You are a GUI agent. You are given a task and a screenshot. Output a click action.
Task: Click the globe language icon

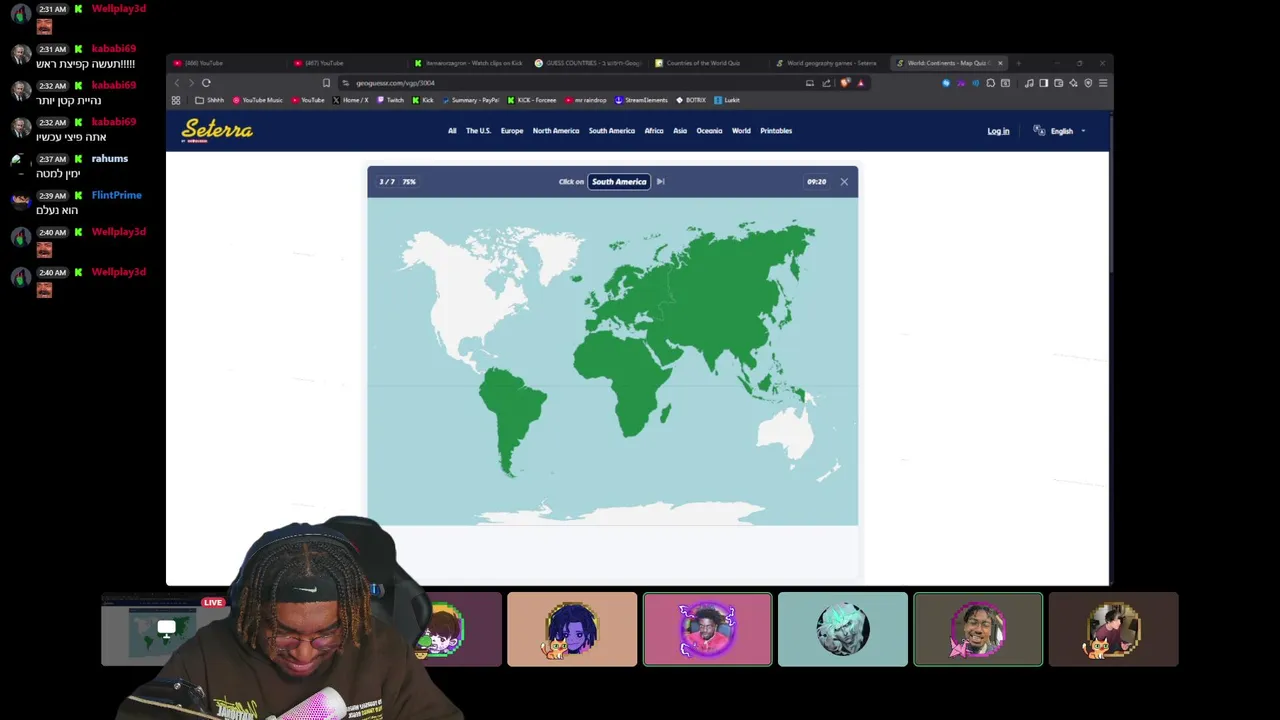point(1039,131)
